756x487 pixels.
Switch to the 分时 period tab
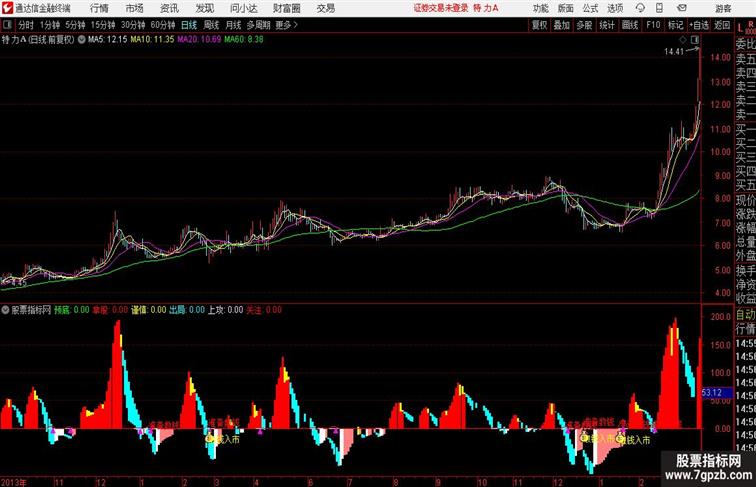click(26, 25)
